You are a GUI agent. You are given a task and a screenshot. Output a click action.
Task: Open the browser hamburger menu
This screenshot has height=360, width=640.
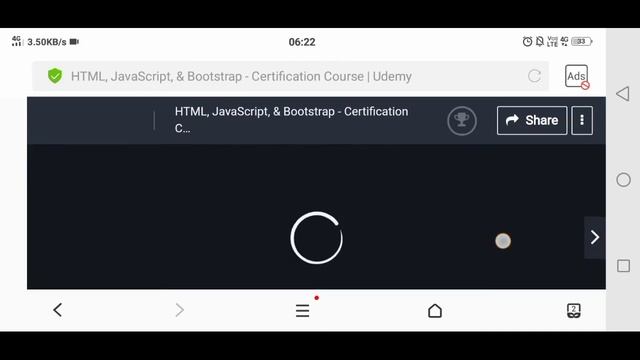[302, 311]
